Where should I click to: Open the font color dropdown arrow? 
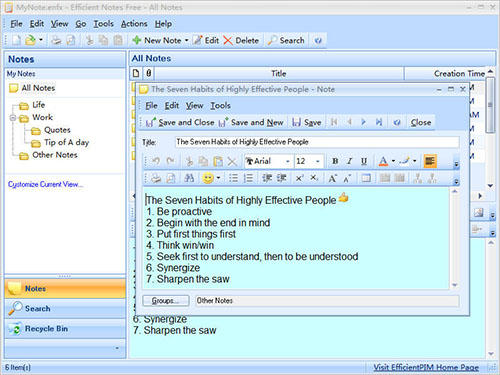tap(393, 161)
